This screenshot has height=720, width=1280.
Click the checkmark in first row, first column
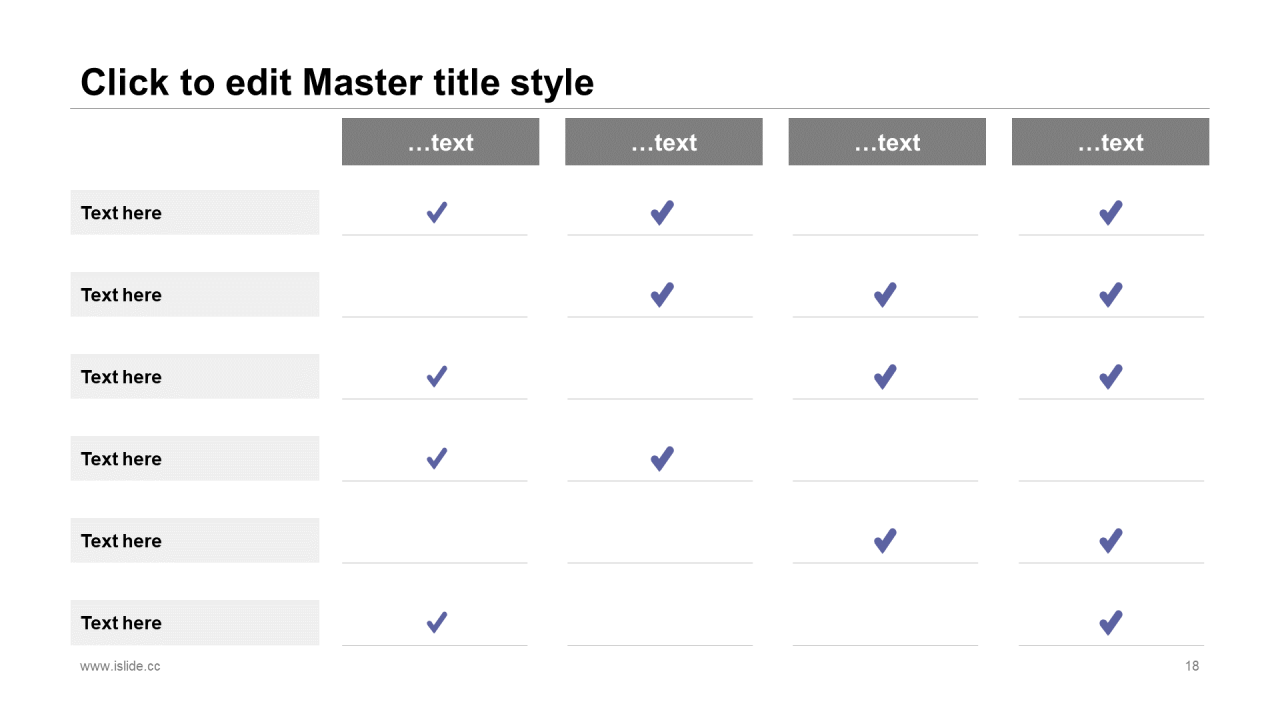437,212
